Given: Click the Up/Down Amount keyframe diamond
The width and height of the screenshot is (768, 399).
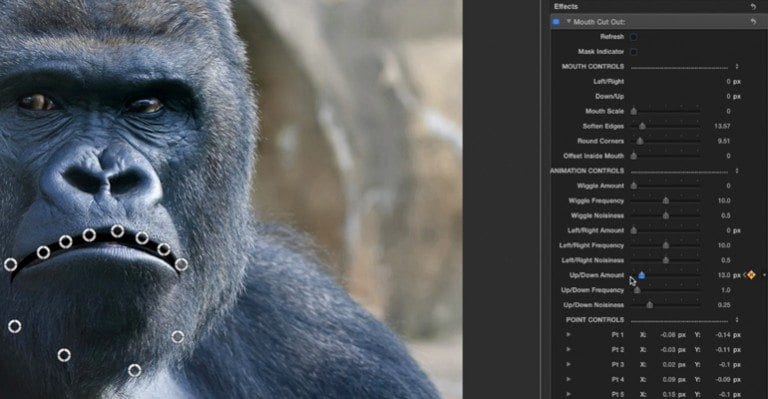Looking at the screenshot, I should (751, 275).
